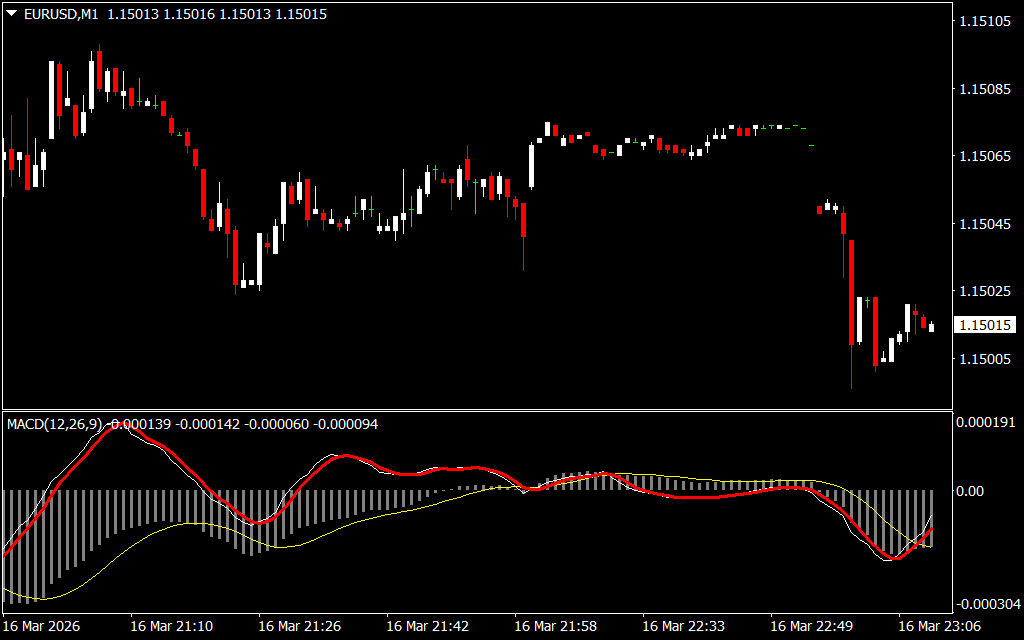Select the current price tag 1.15015
Image resolution: width=1024 pixels, height=640 pixels.
(x=985, y=325)
